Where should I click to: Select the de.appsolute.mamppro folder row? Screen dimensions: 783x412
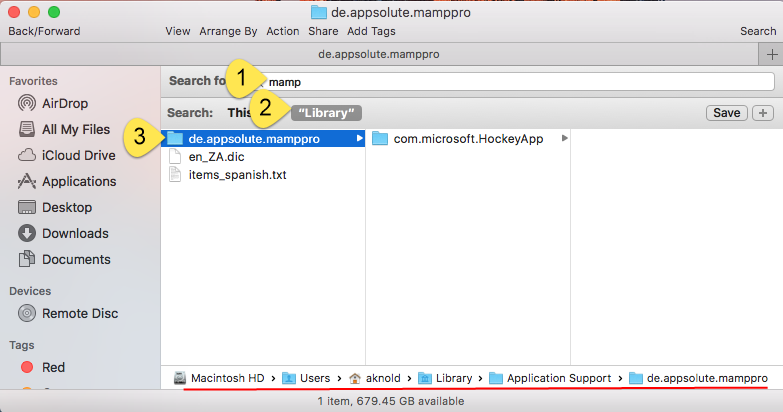263,138
